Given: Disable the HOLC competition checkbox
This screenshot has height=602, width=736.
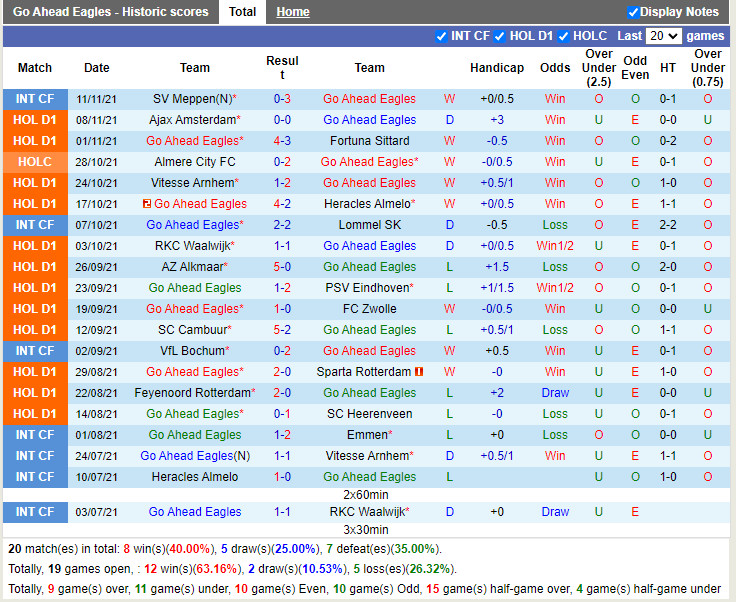Looking at the screenshot, I should 564,36.
